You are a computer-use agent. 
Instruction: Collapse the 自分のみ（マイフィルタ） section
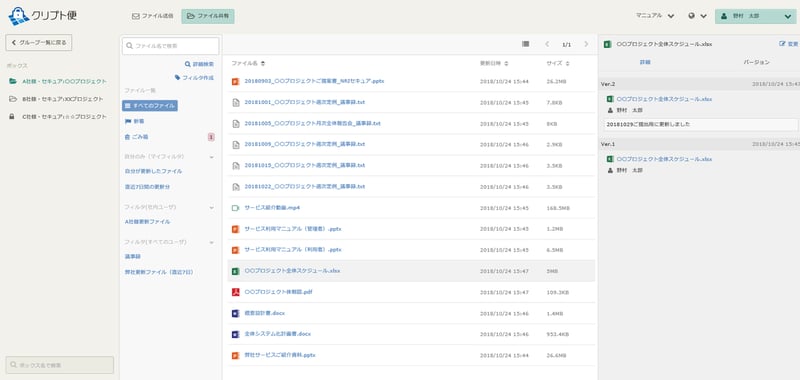click(x=212, y=157)
